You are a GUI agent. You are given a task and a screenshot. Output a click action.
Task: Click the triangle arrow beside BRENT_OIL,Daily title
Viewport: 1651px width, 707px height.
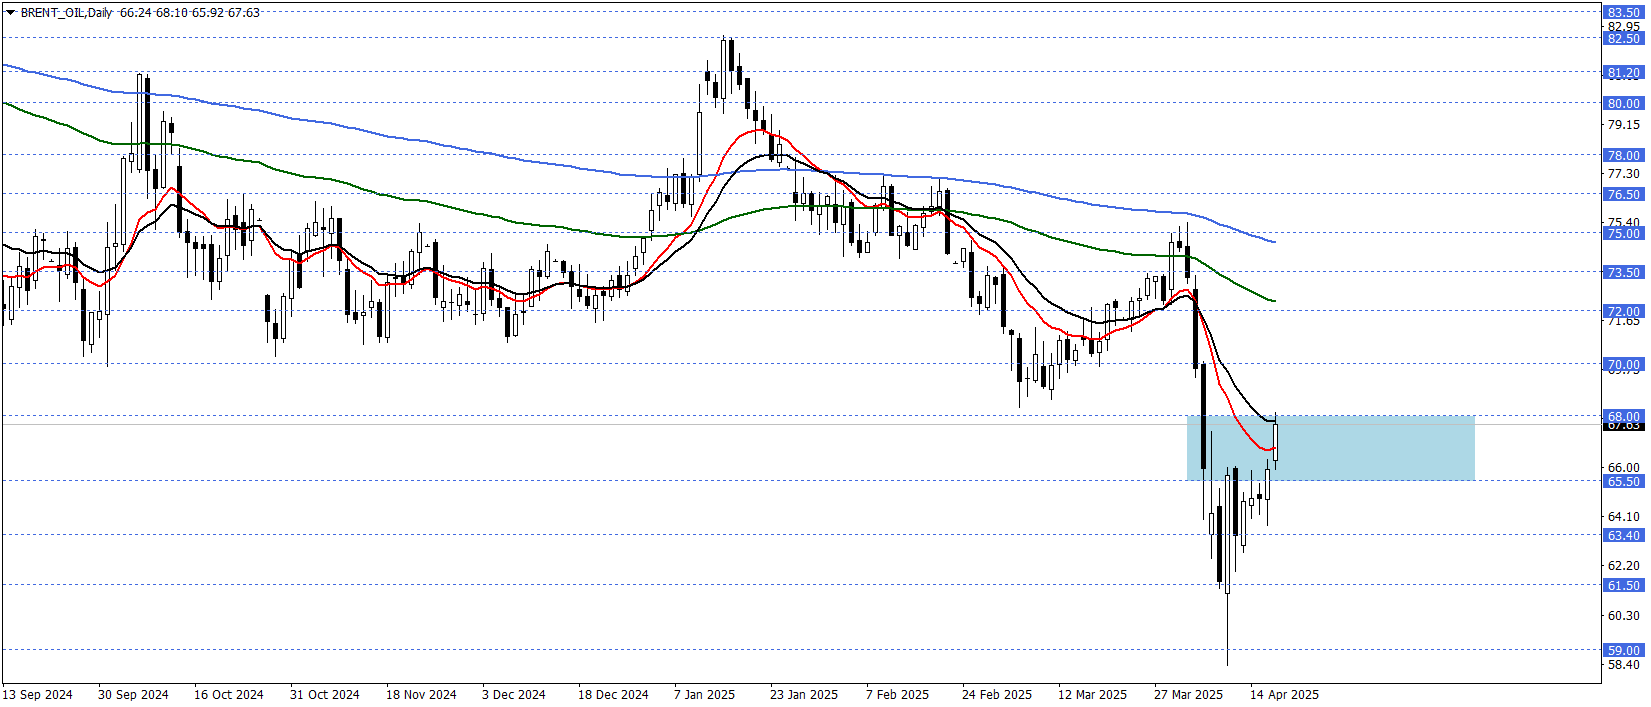click(11, 13)
